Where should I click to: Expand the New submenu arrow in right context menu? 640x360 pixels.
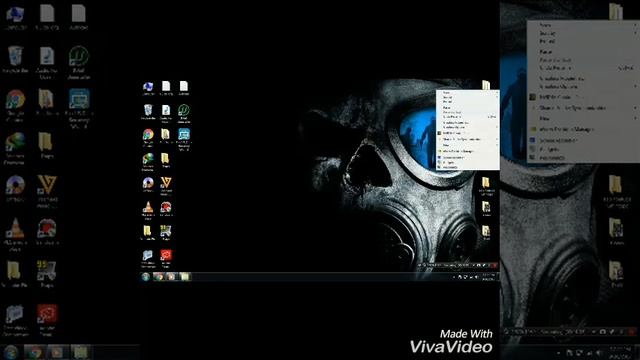coord(636,118)
